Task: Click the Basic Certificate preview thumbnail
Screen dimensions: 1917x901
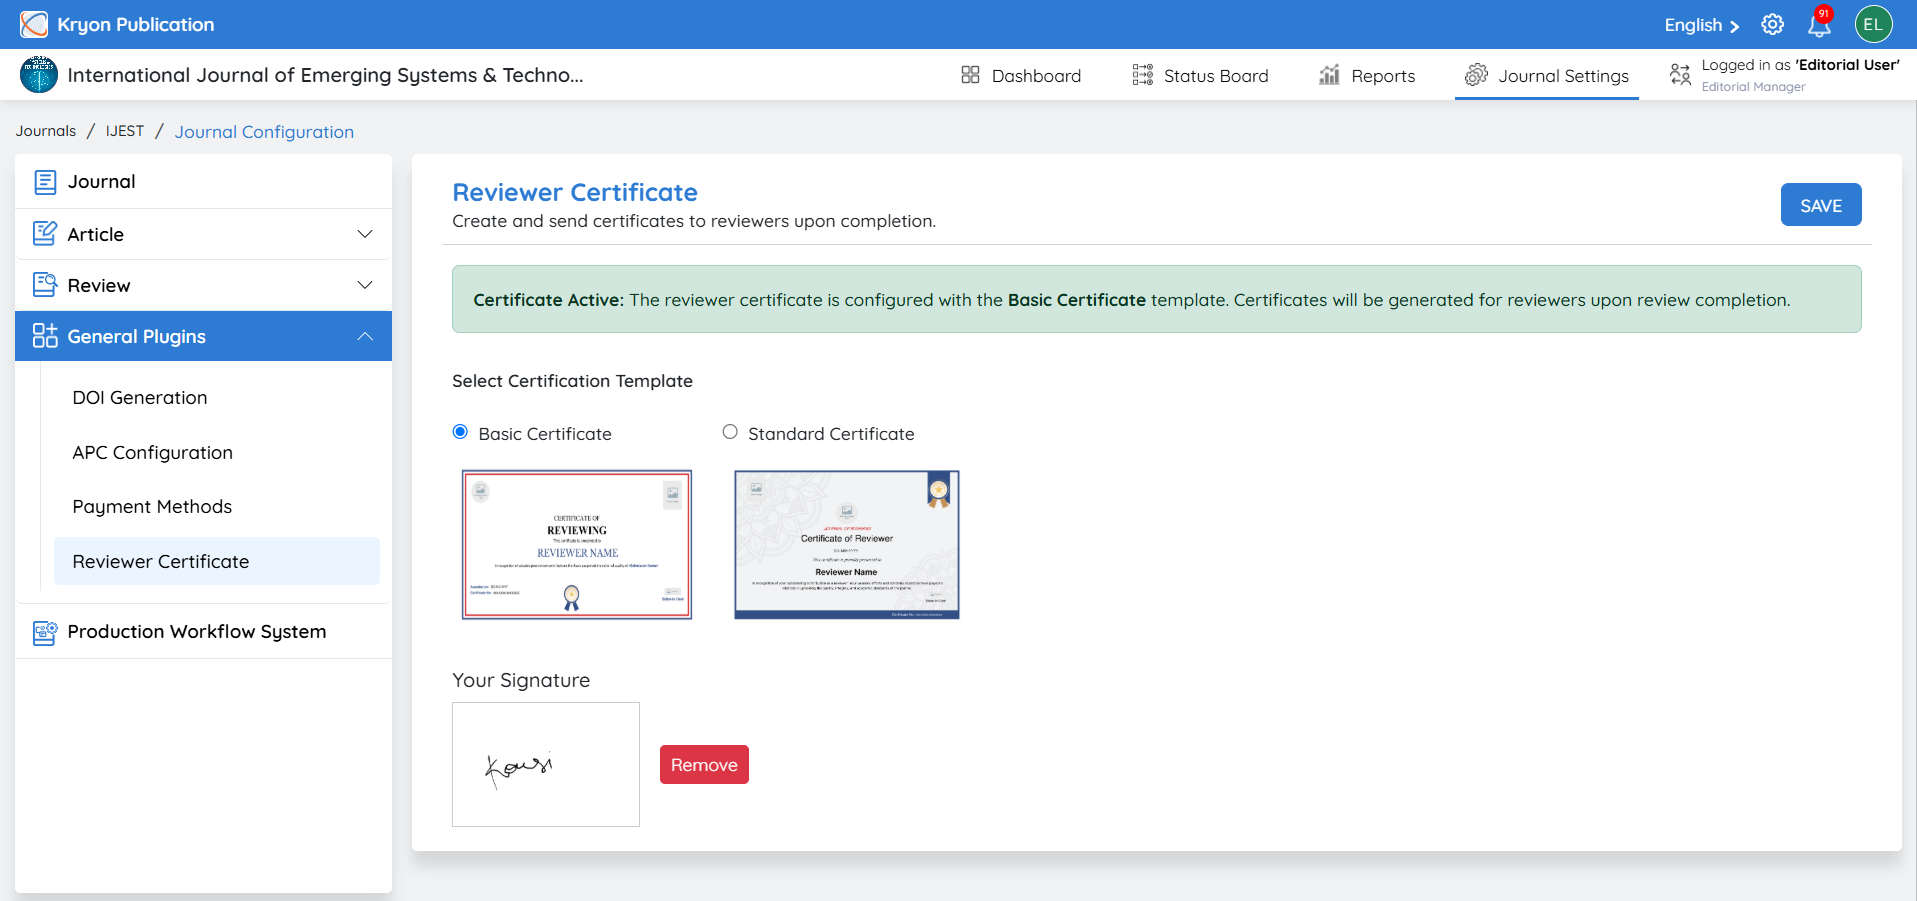Action: pos(577,545)
